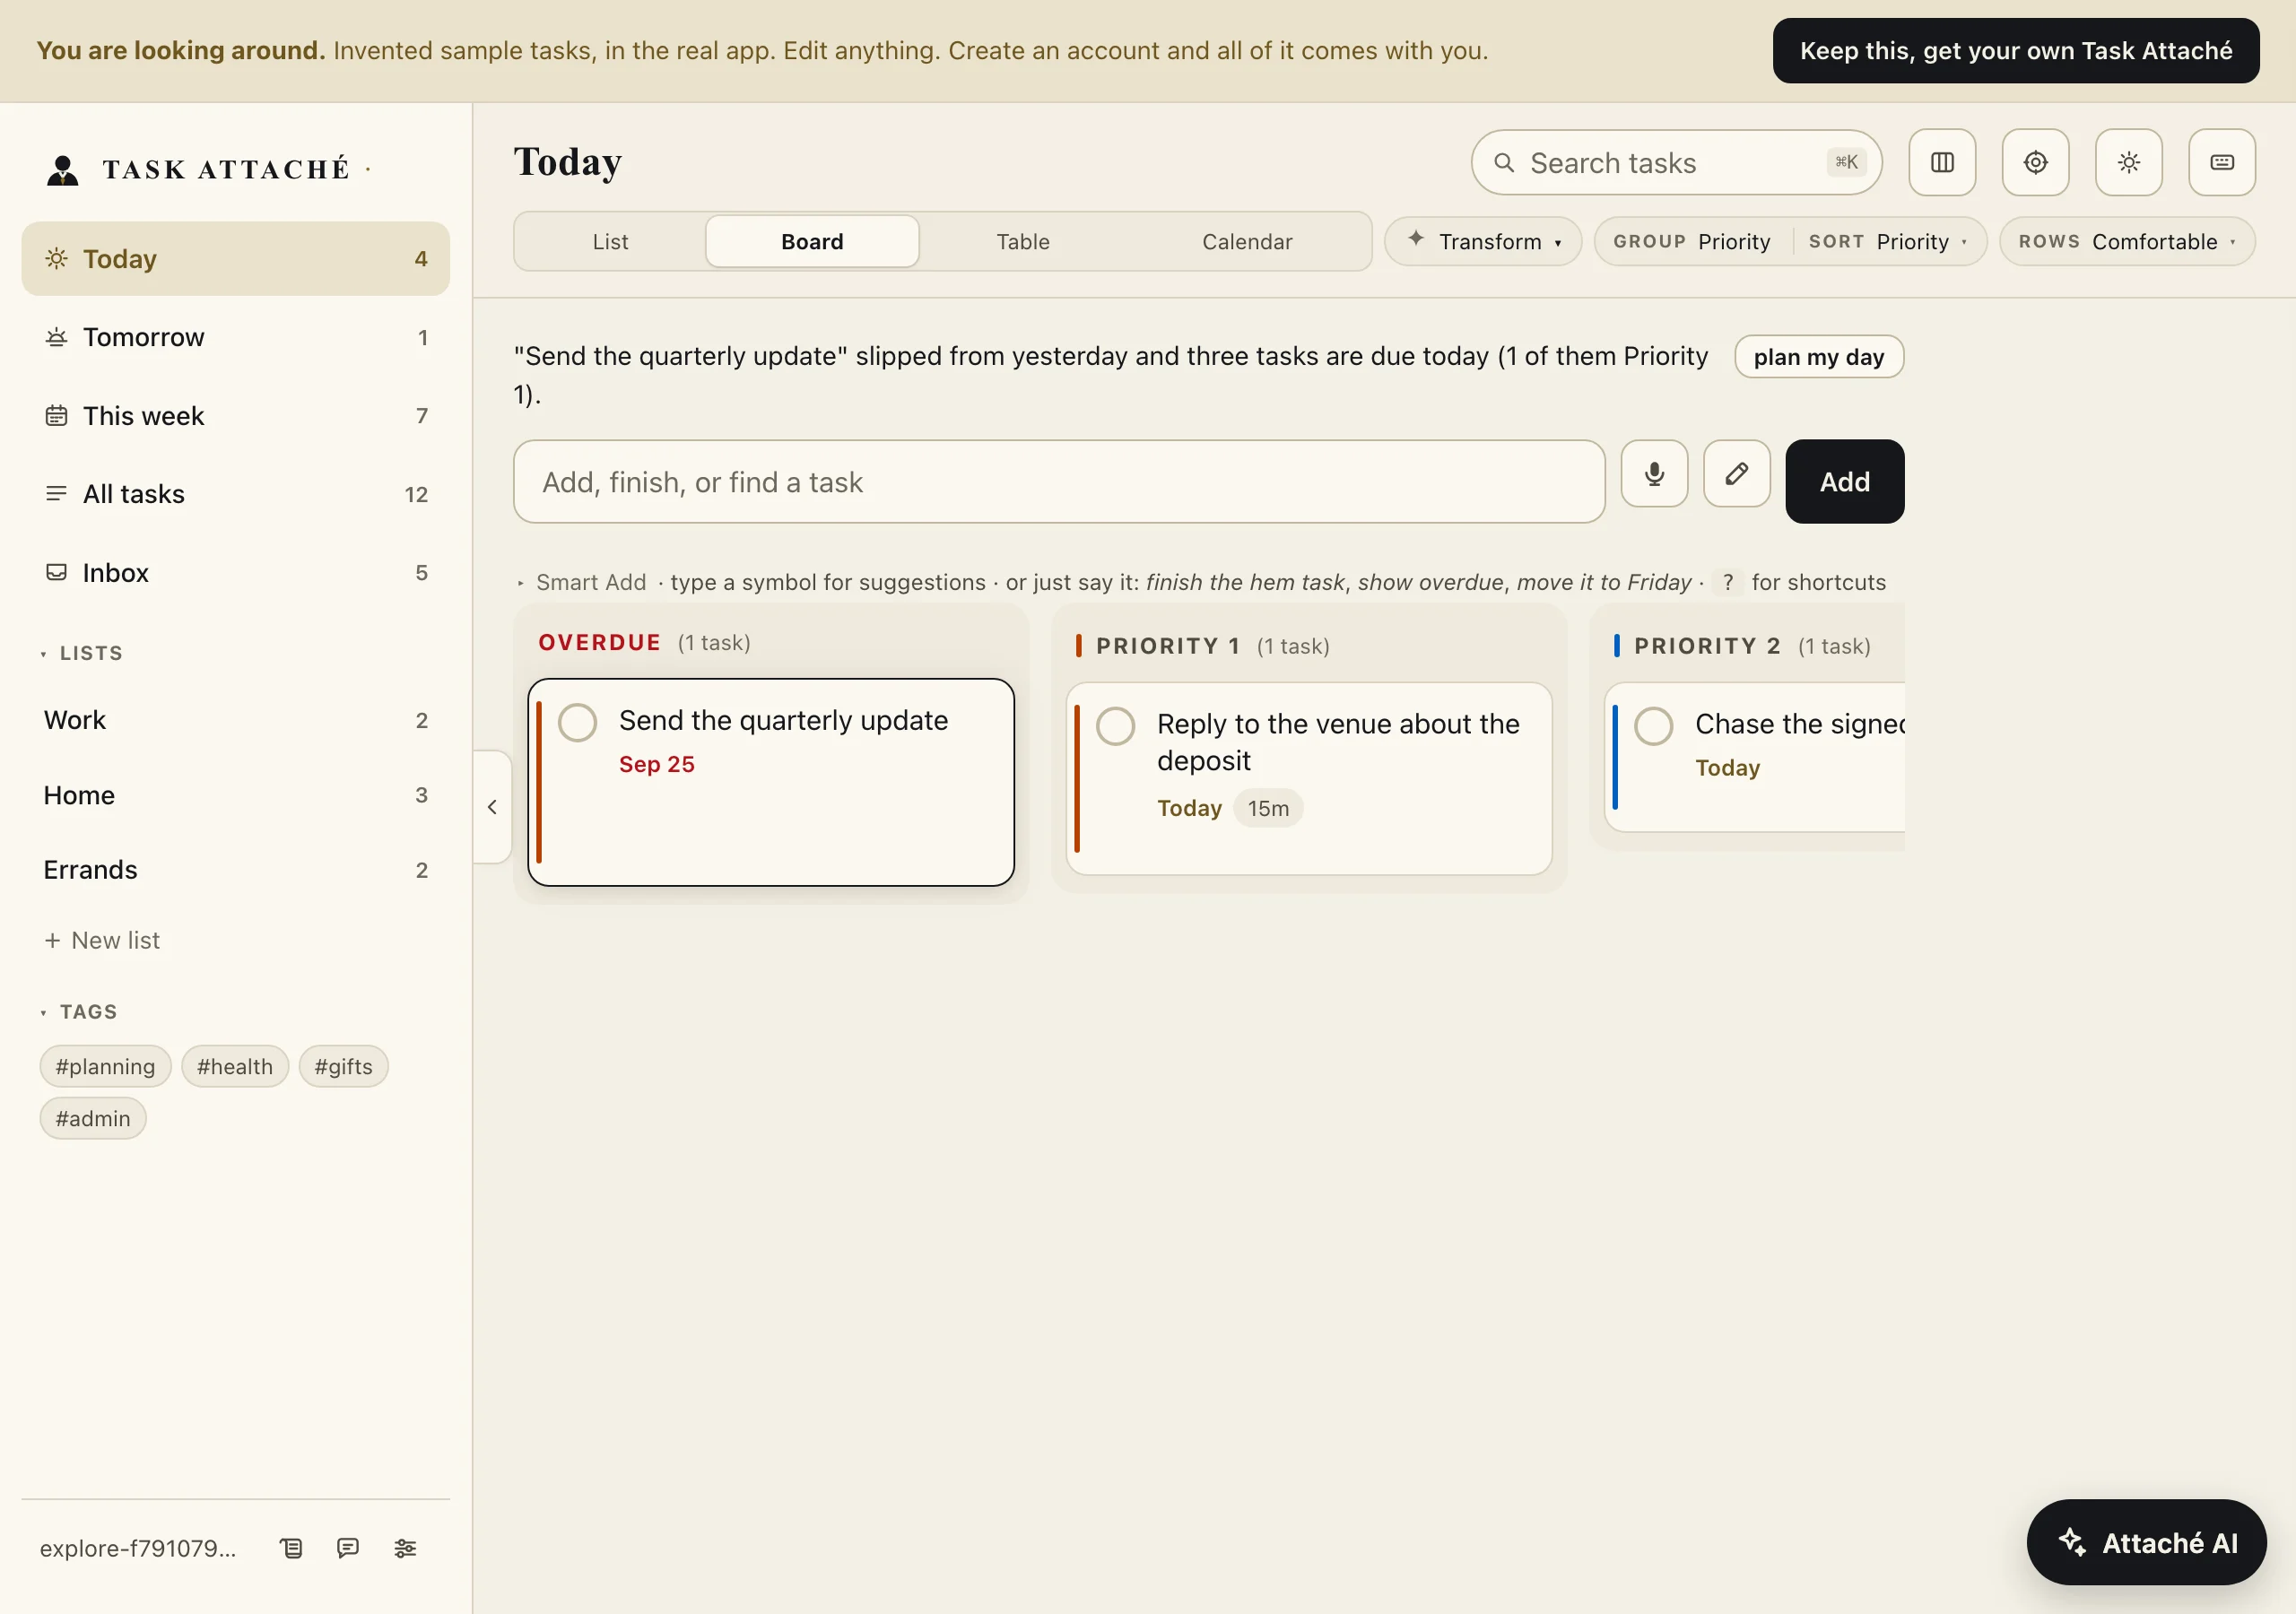Expand the Smart Add hint
2296x1614 pixels.
point(582,582)
